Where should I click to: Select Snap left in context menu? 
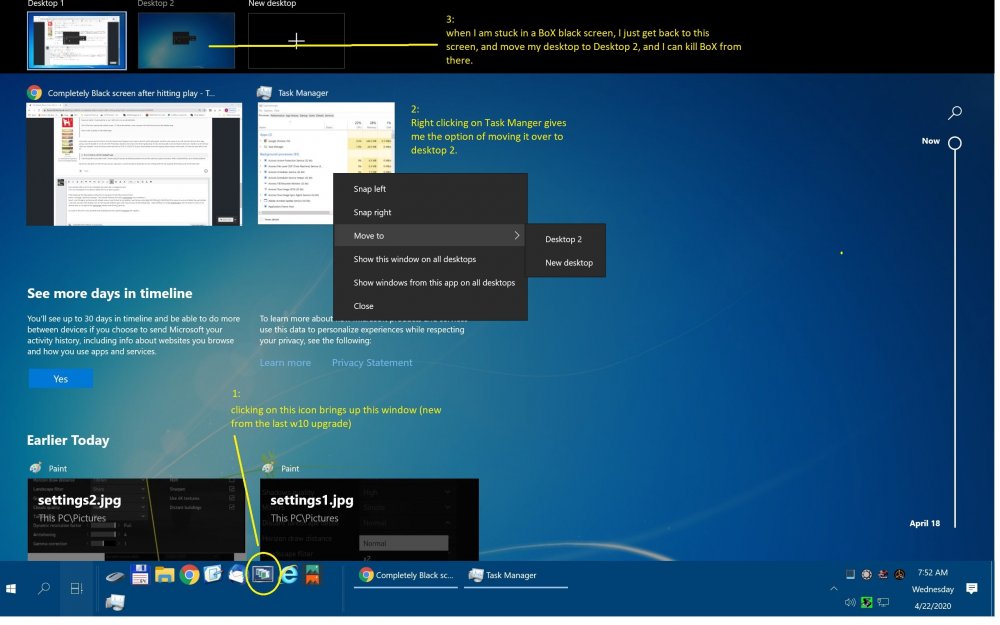(x=432, y=190)
